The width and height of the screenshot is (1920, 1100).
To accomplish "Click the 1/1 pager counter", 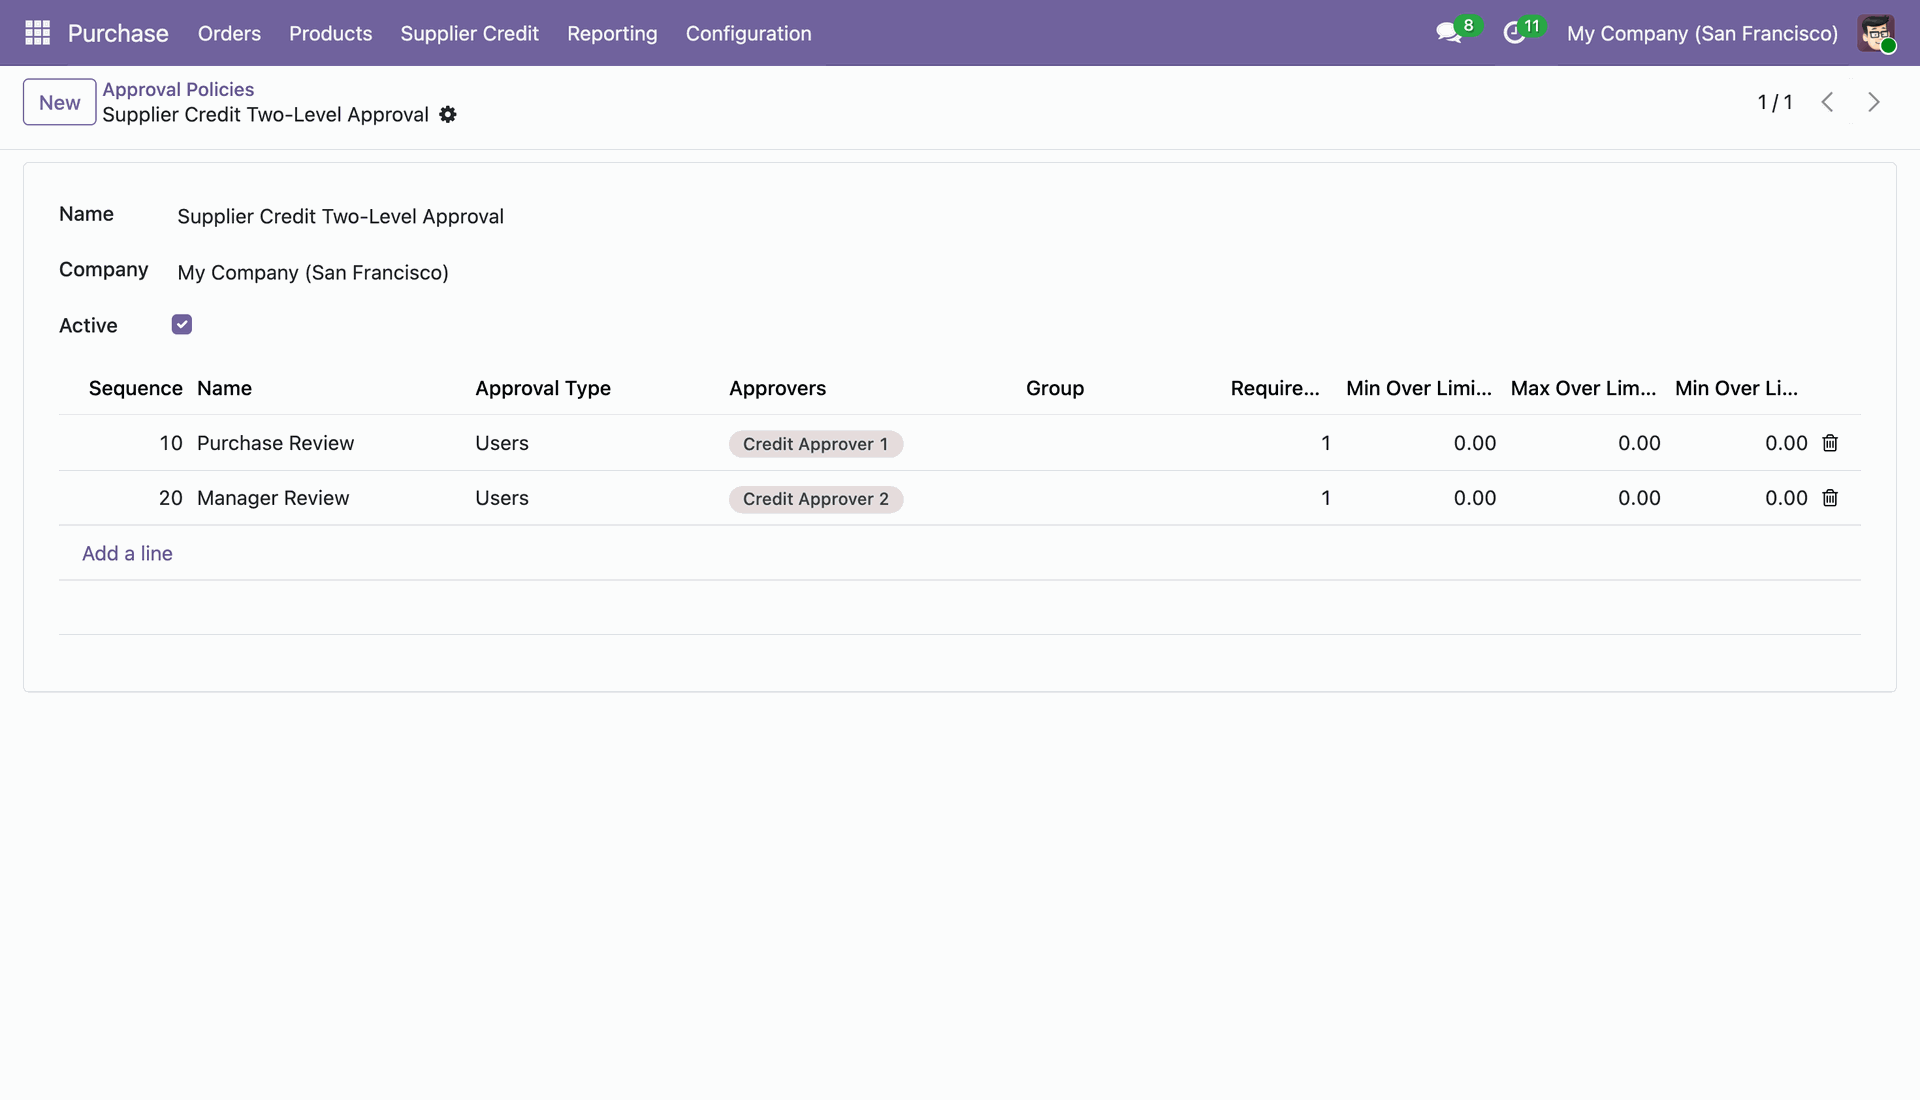I will (x=1775, y=102).
